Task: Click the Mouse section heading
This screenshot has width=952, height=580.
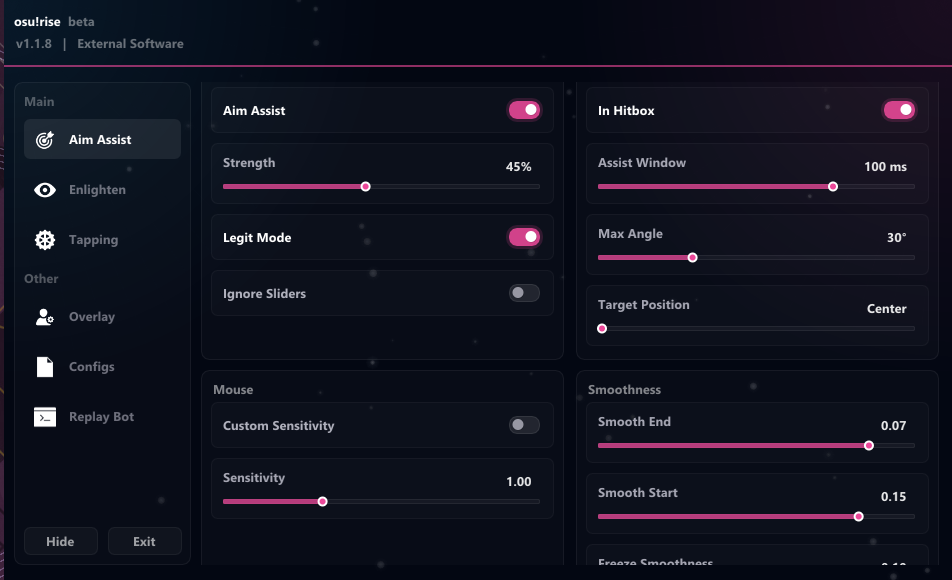Action: [x=233, y=390]
